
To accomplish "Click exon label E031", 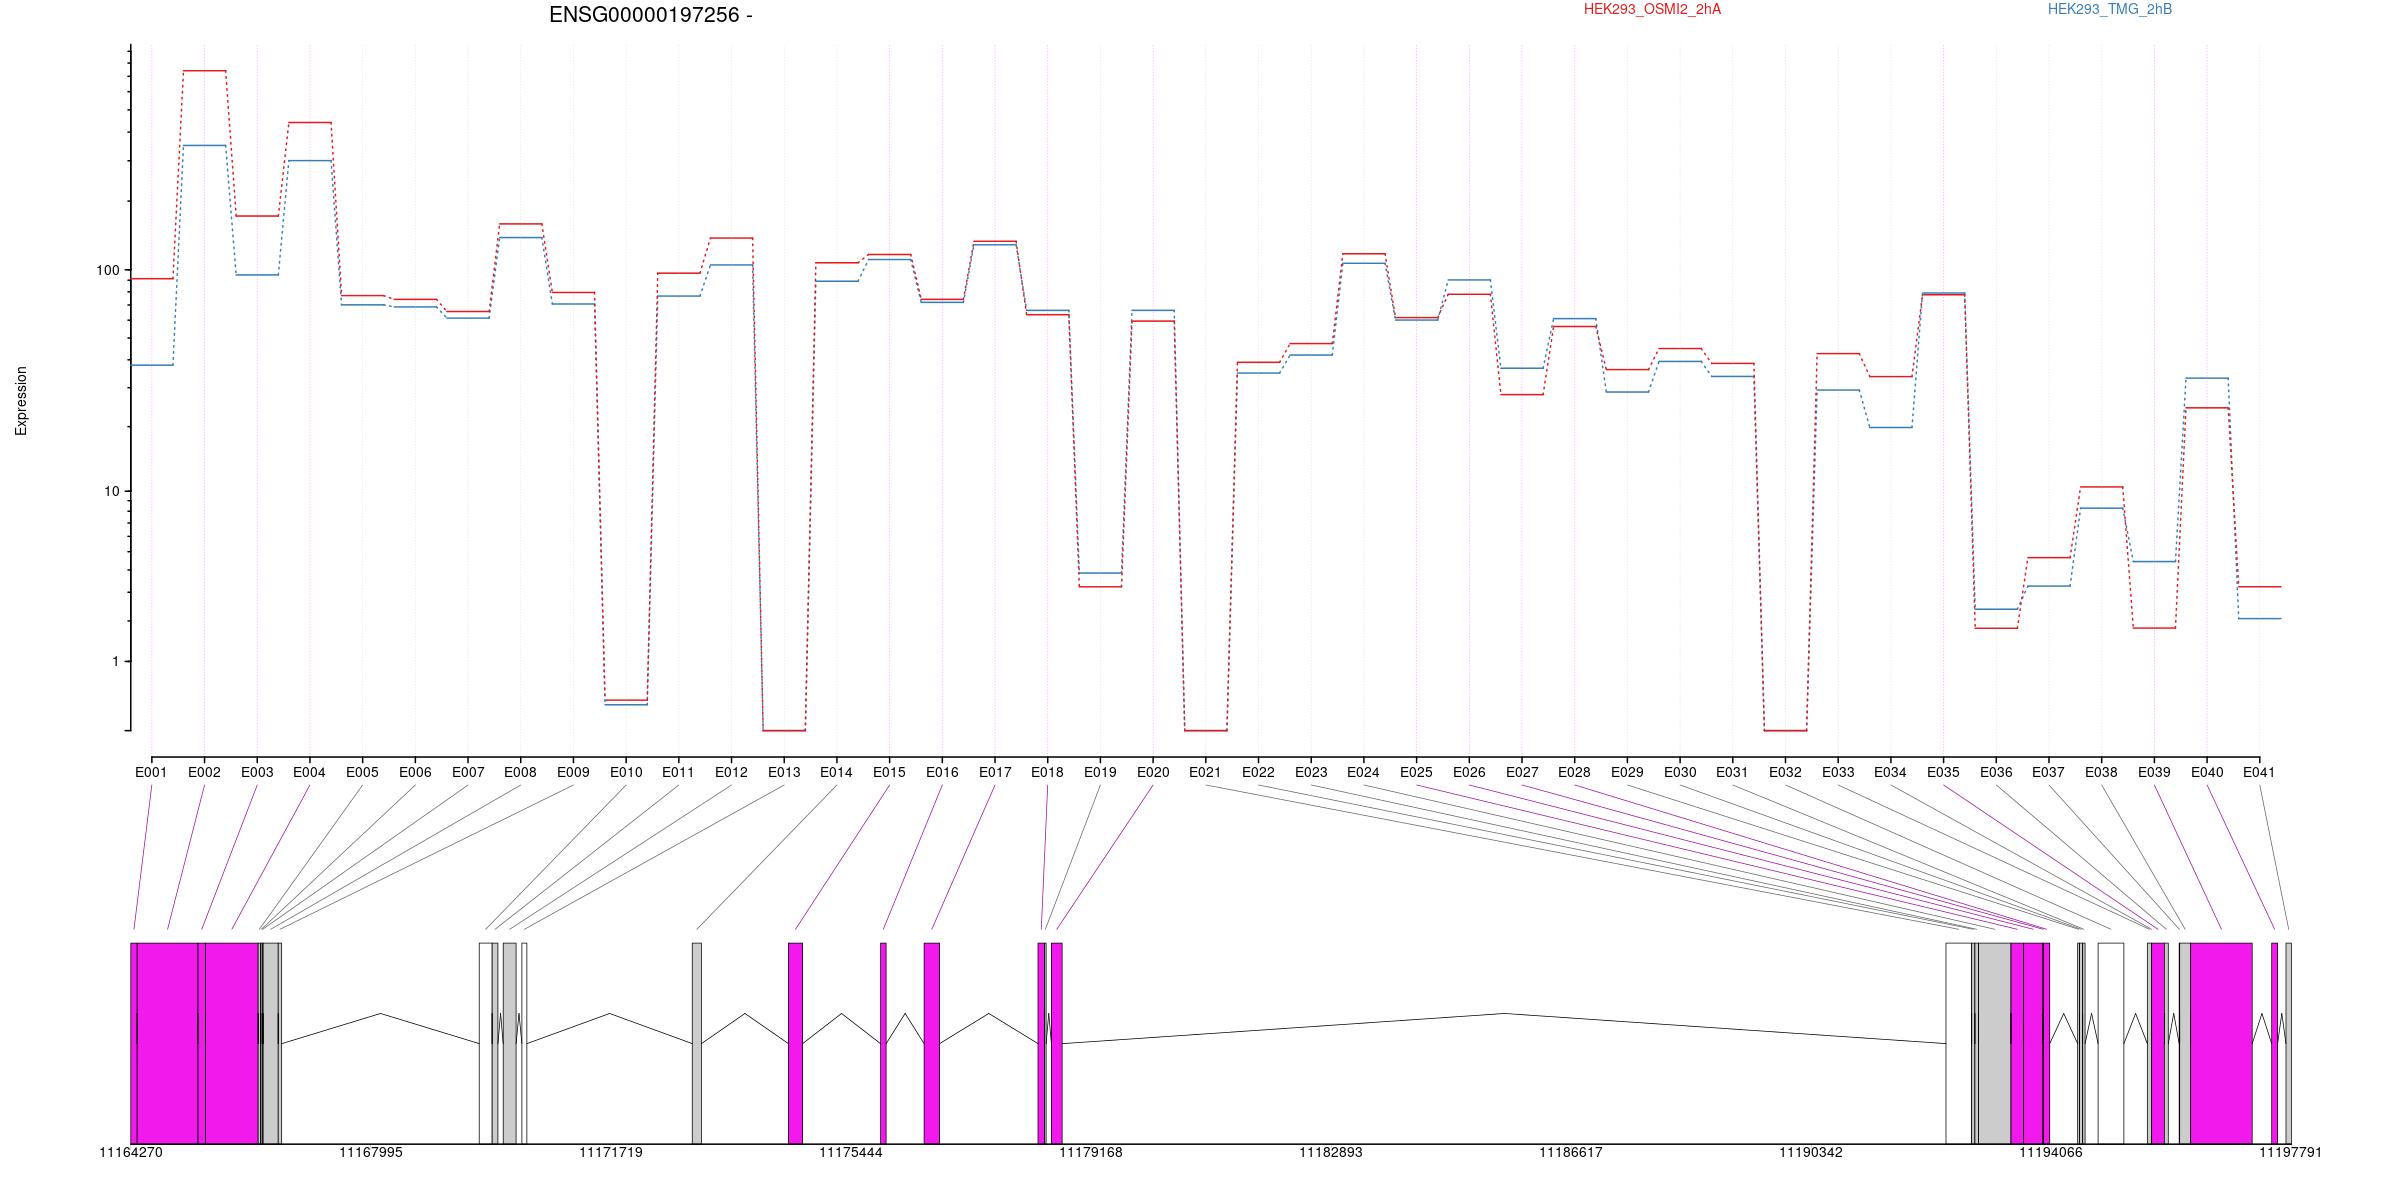I will pos(1732,773).
